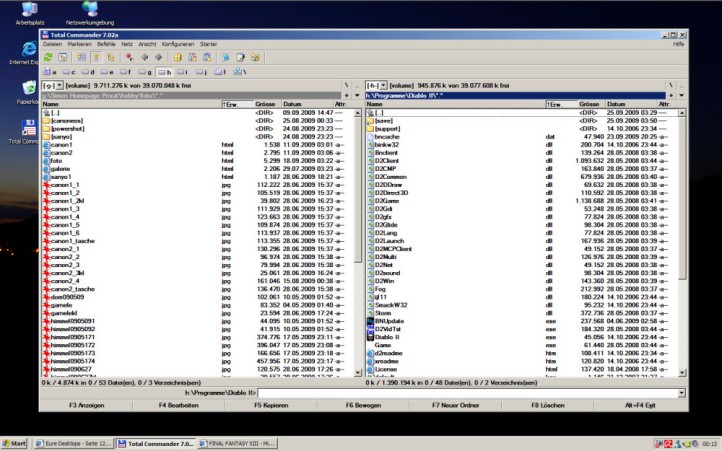Open left panel favorites star button
Viewport: 722px width, 451px height.
click(x=347, y=95)
